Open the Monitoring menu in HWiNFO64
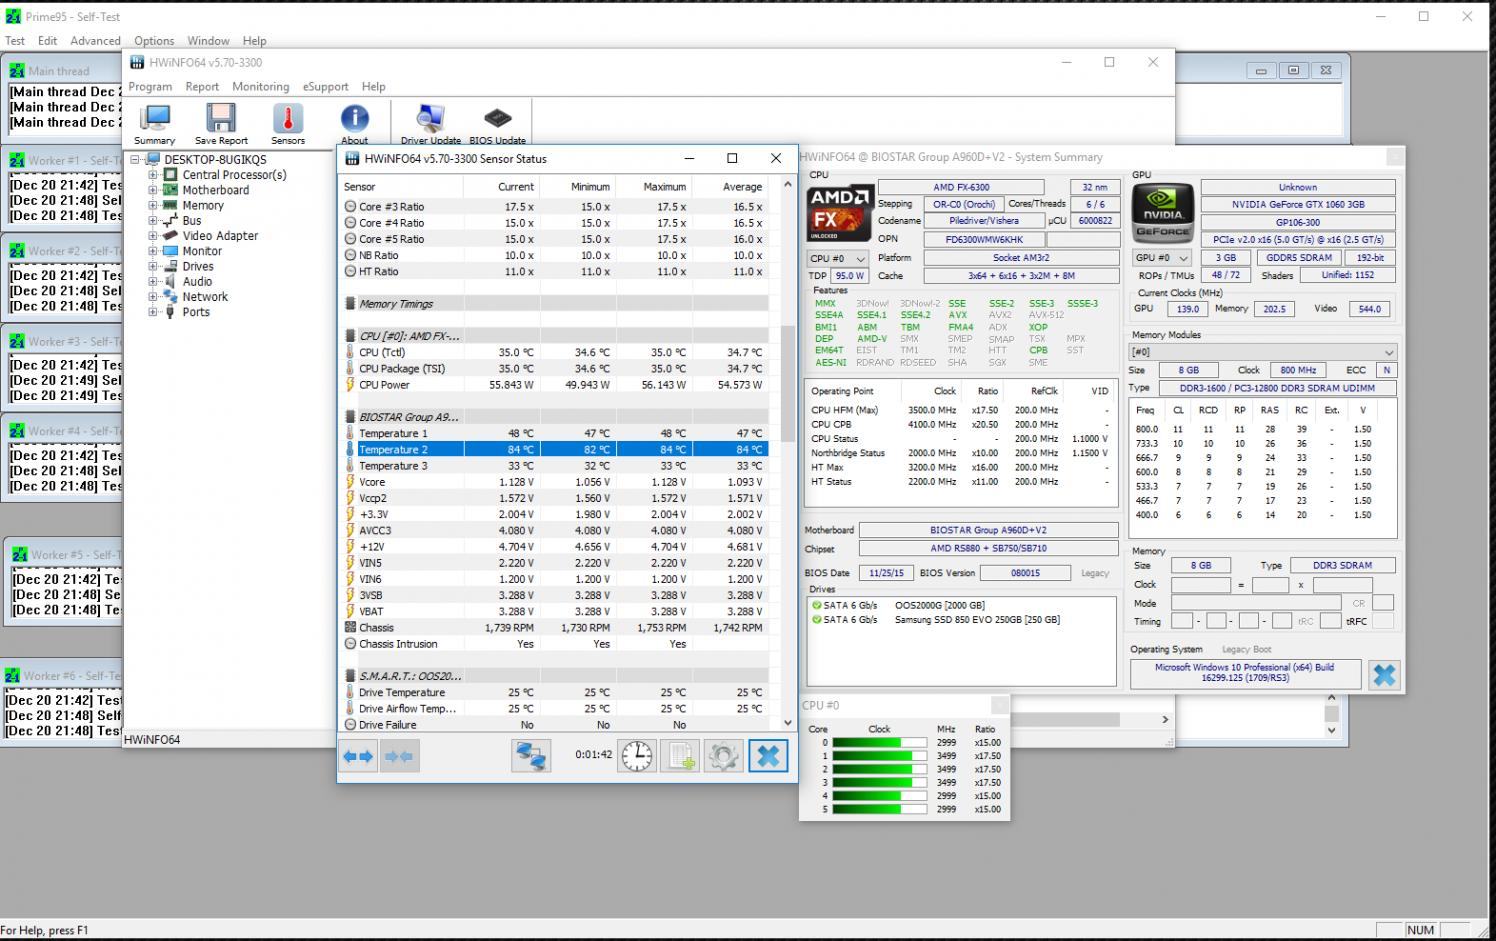Screen dimensions: 1496x941 pos(260,87)
